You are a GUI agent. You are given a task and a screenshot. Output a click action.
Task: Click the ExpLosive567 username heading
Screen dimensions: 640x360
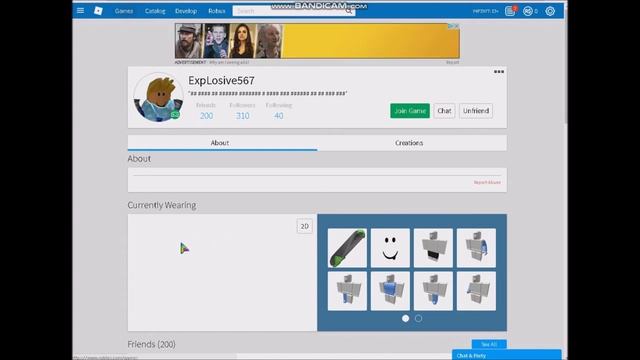point(221,80)
